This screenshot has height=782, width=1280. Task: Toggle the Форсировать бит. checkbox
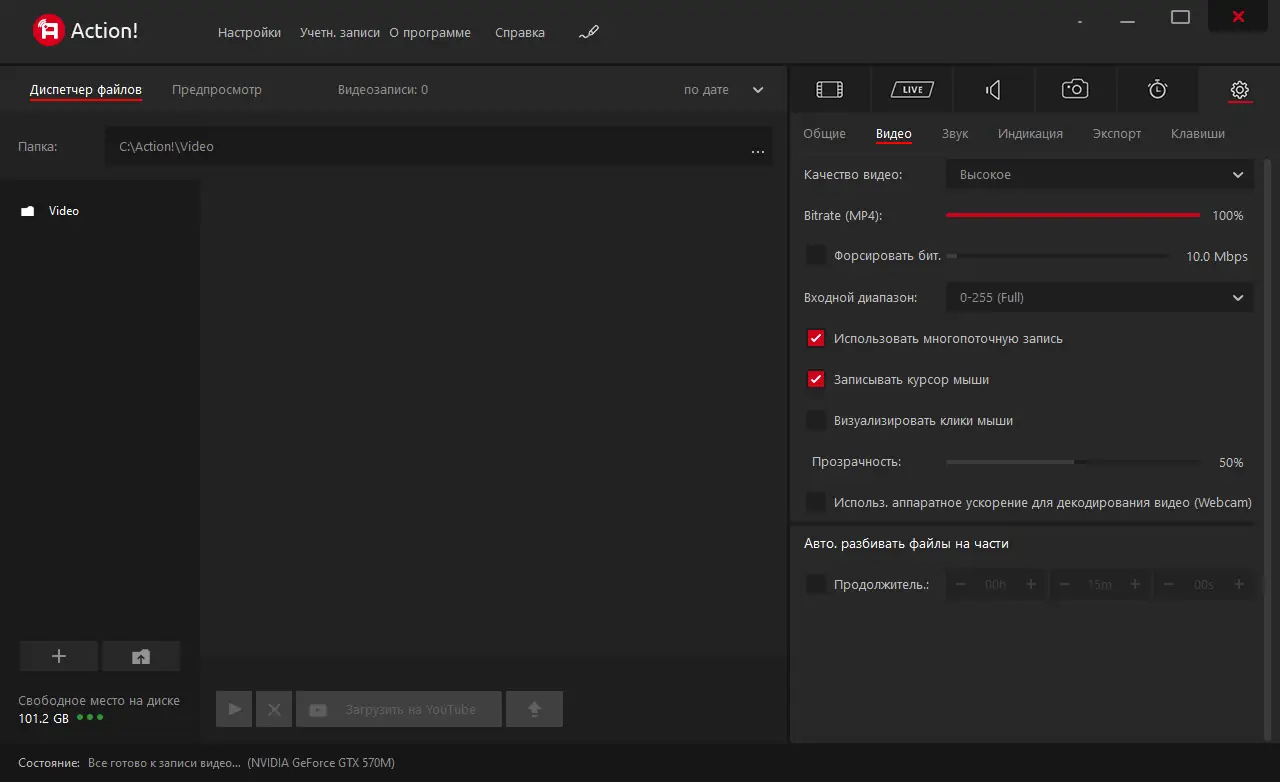point(816,255)
